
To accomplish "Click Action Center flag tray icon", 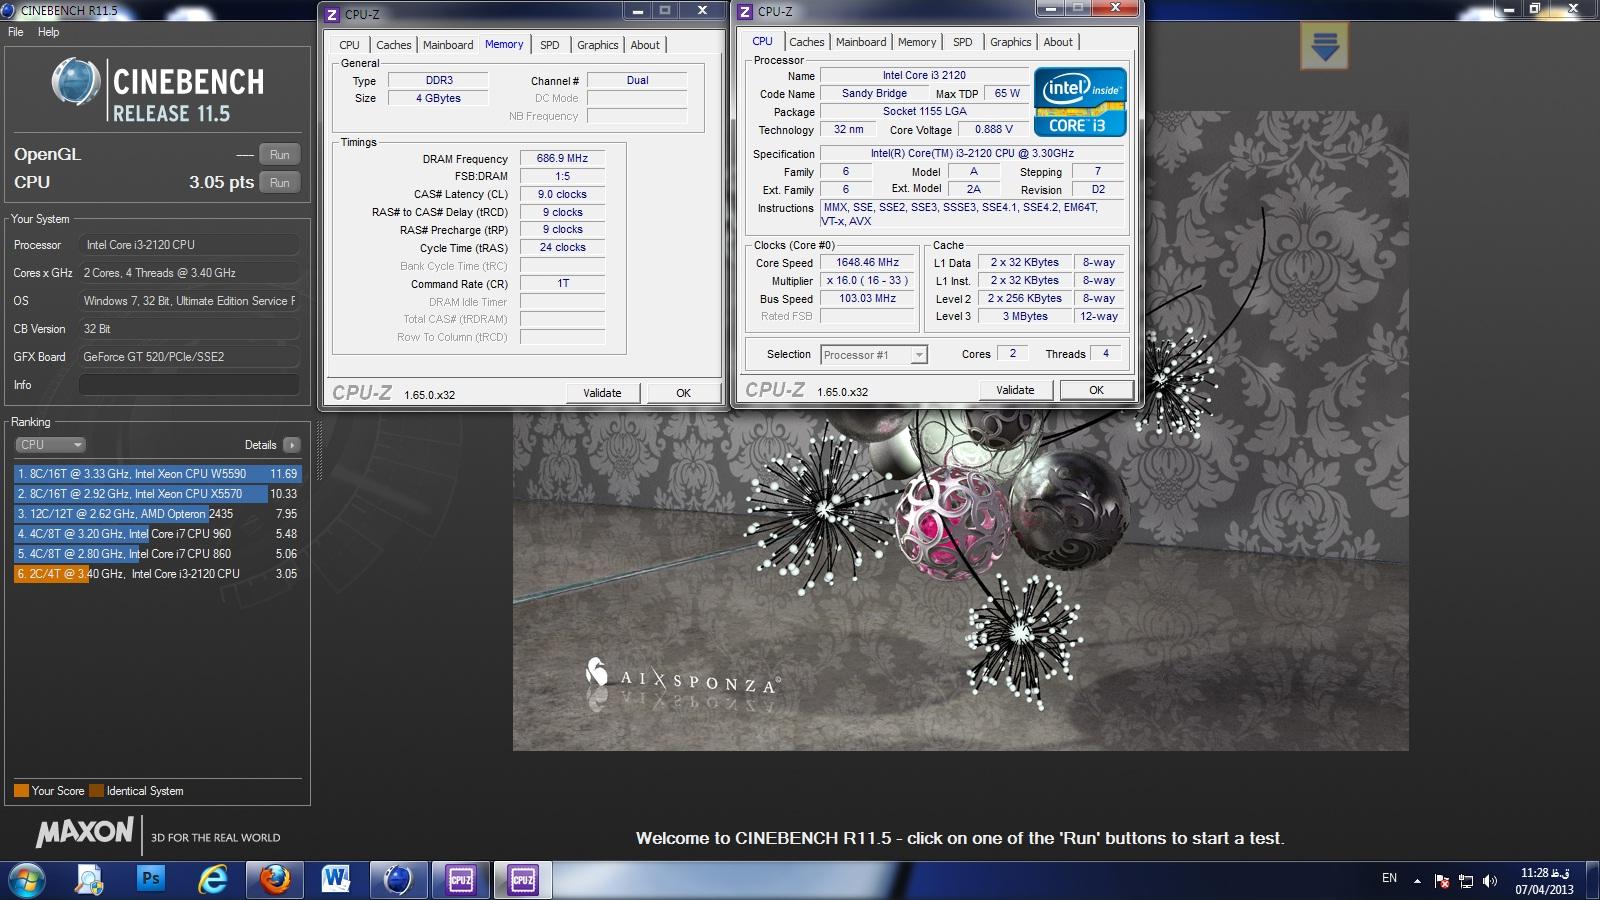I will 1442,881.
